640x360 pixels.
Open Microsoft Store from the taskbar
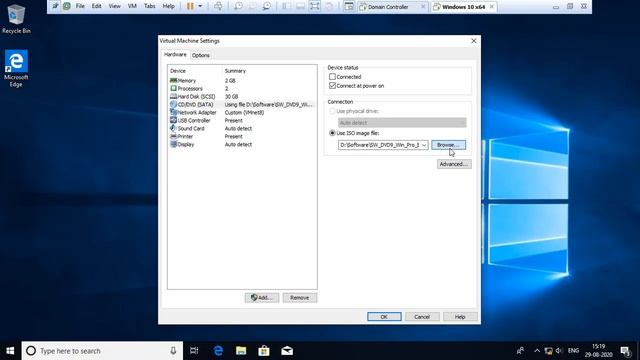(264, 351)
